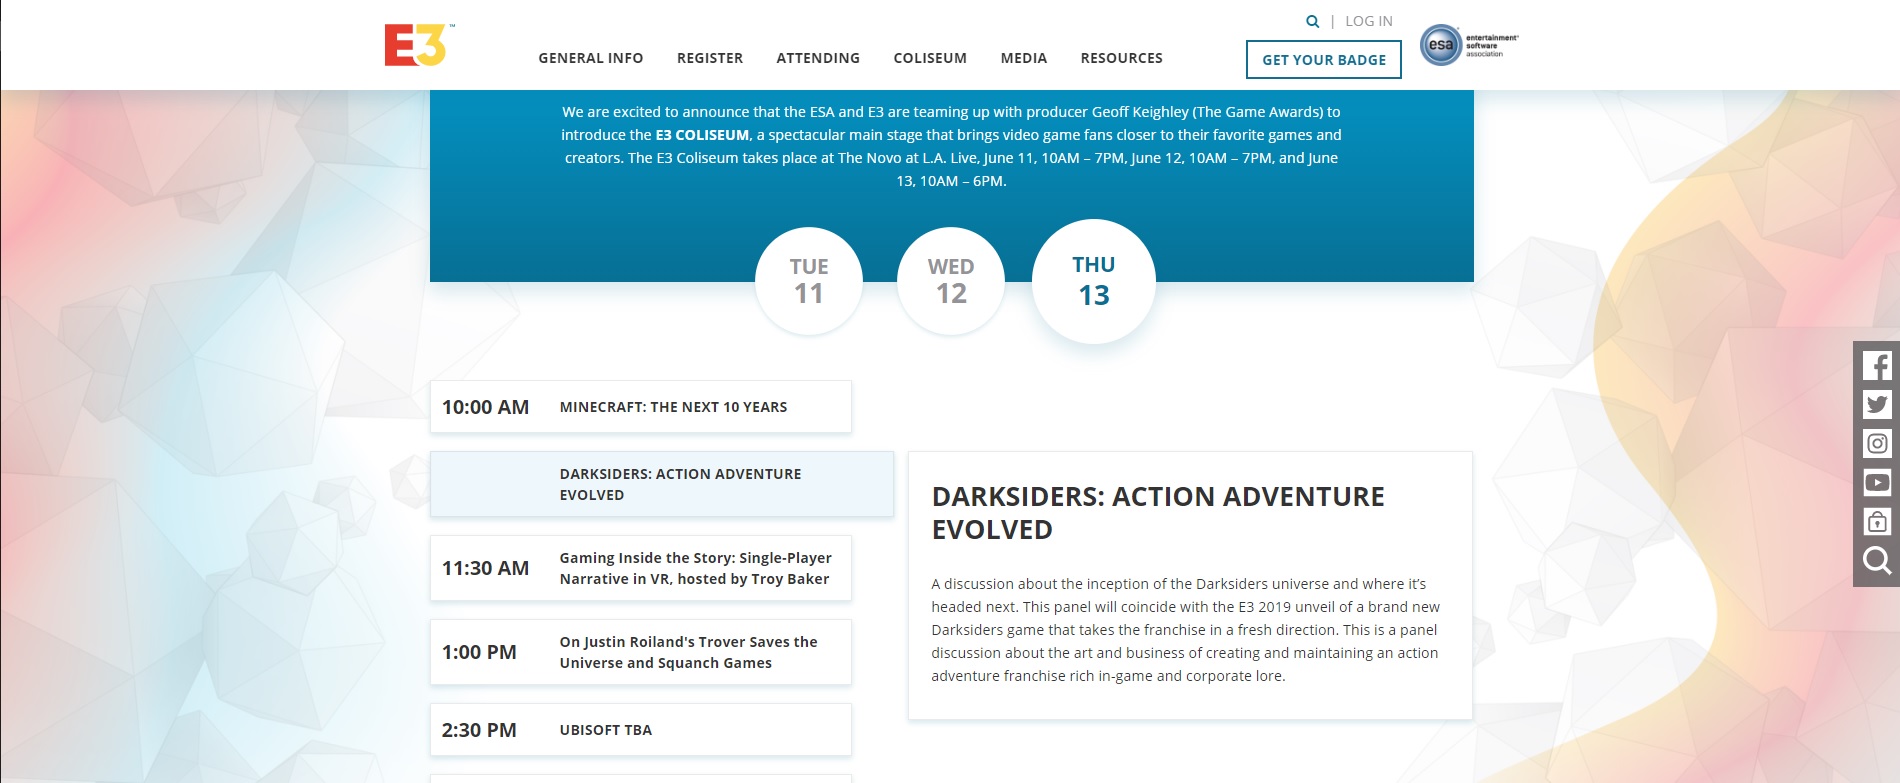Switch to the Tue 11 schedule tab
This screenshot has width=1900, height=783.
tap(809, 281)
